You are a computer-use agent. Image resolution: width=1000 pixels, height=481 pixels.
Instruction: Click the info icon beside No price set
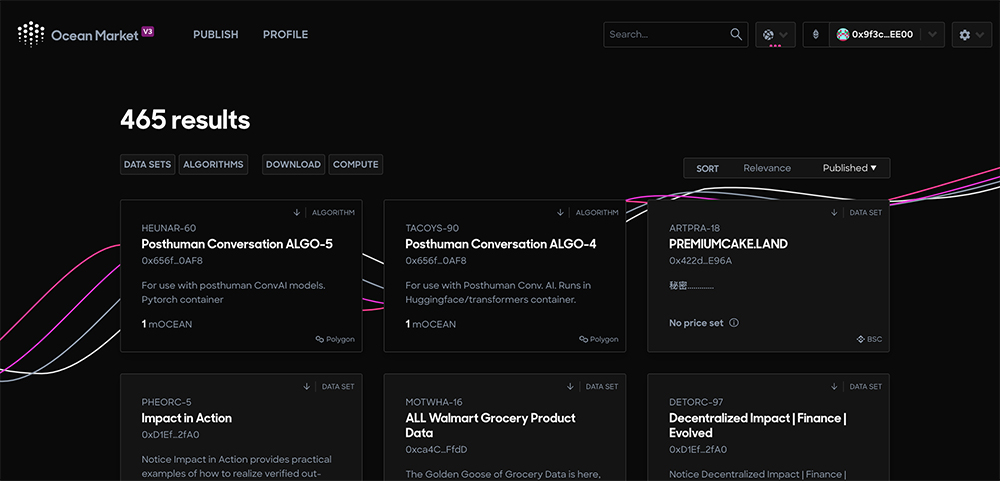(x=733, y=323)
